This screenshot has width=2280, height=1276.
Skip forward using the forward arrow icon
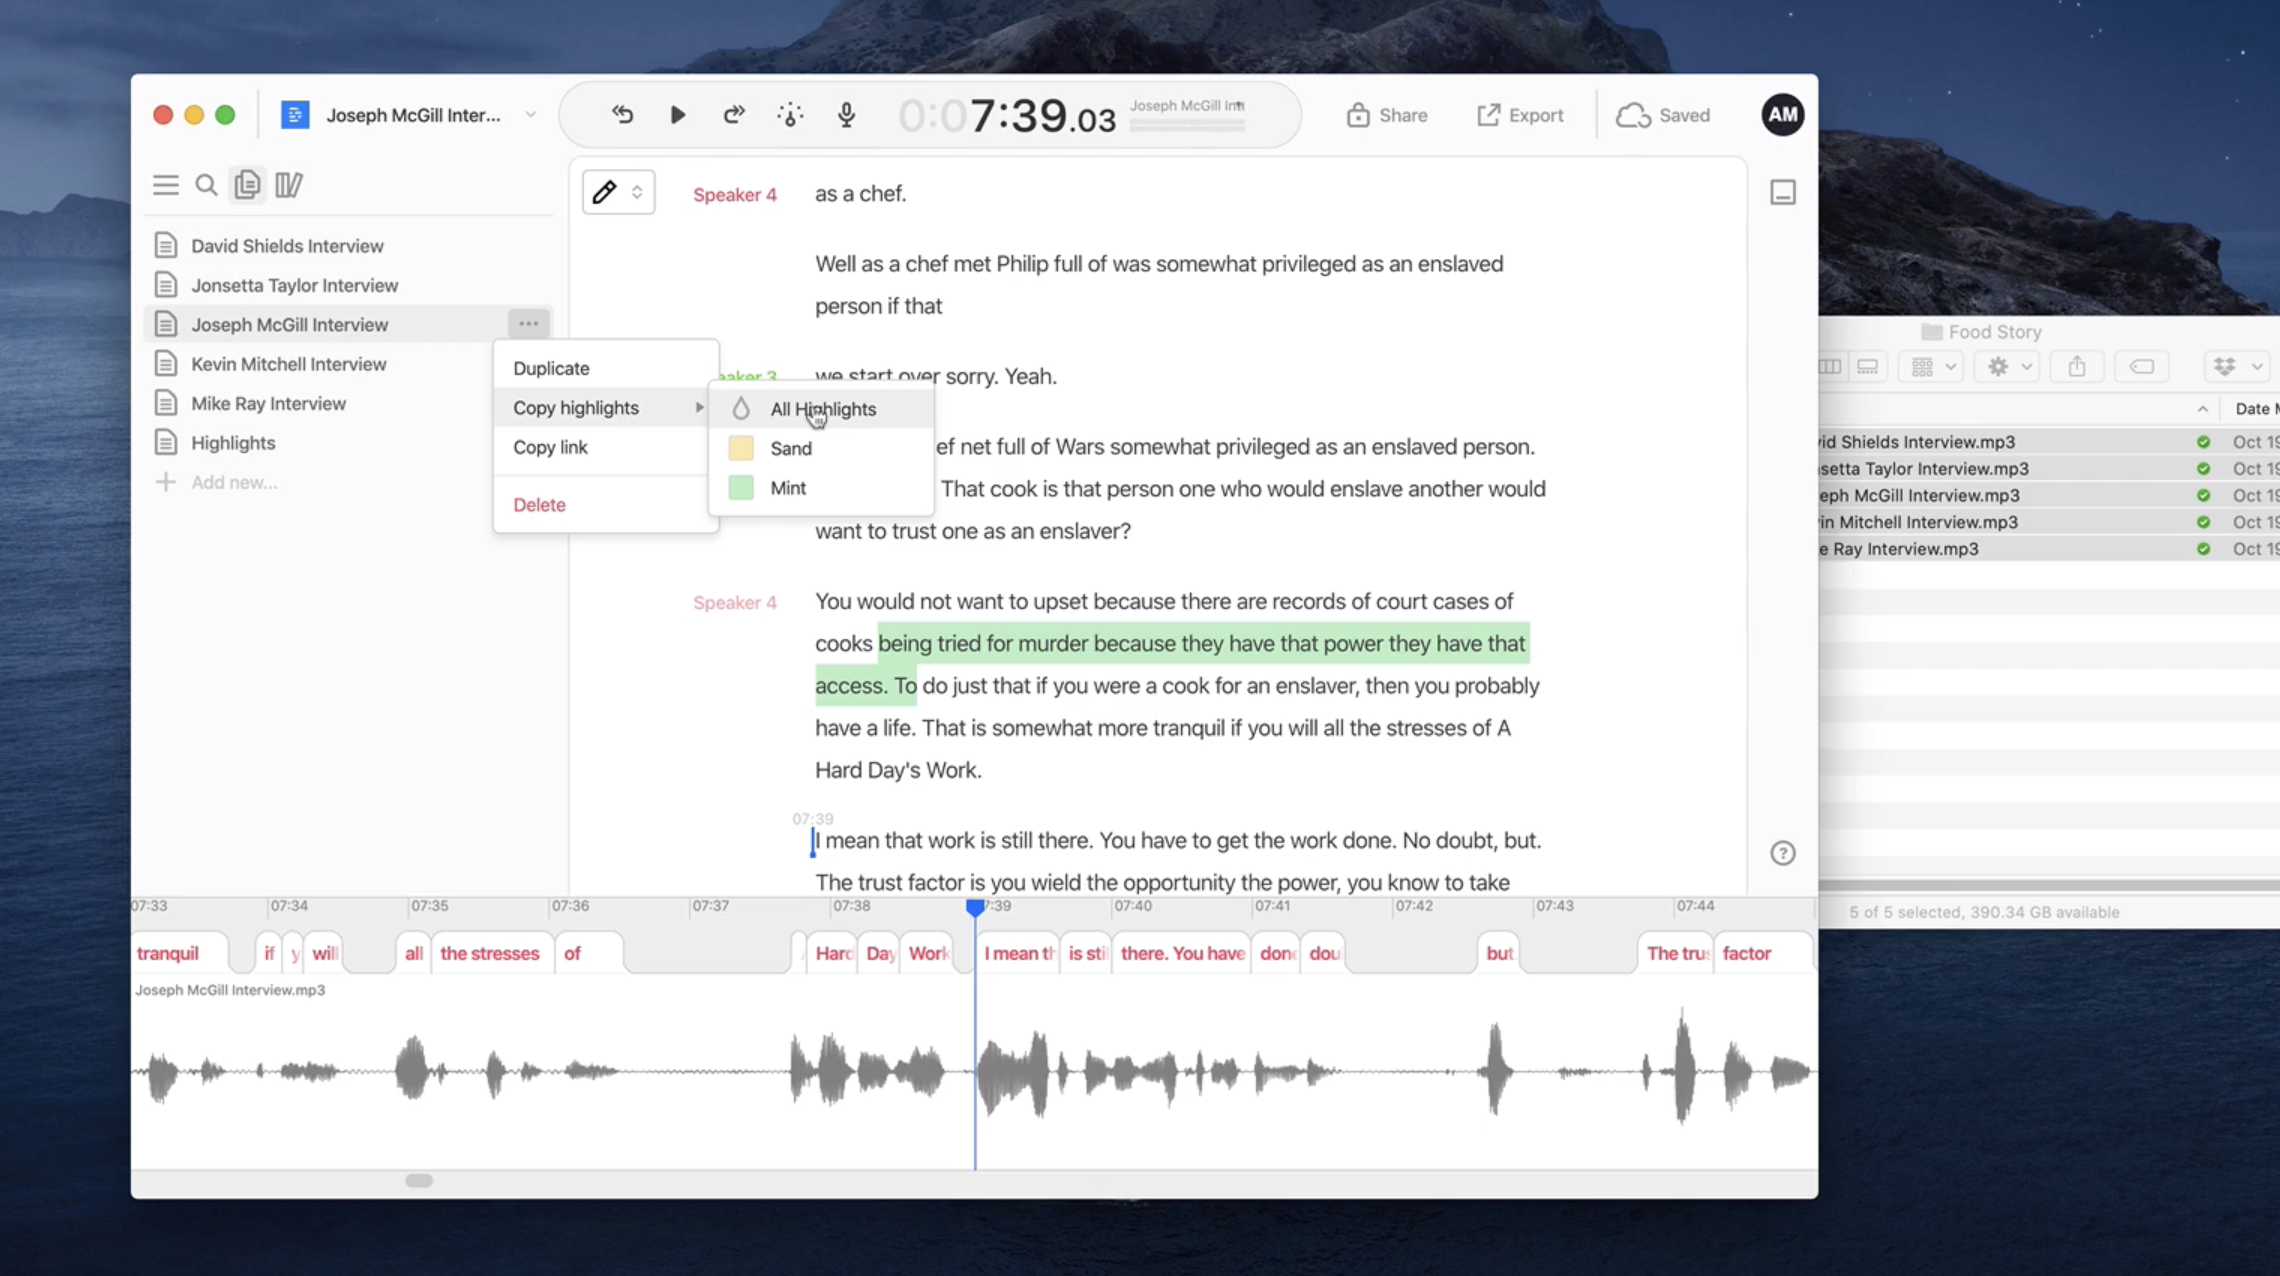[x=733, y=114]
